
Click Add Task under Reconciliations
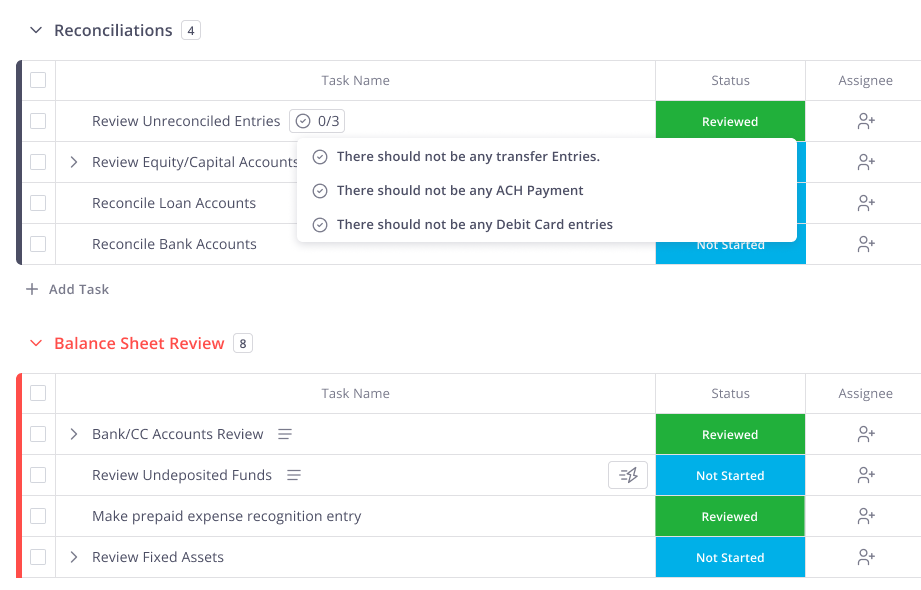(x=79, y=289)
